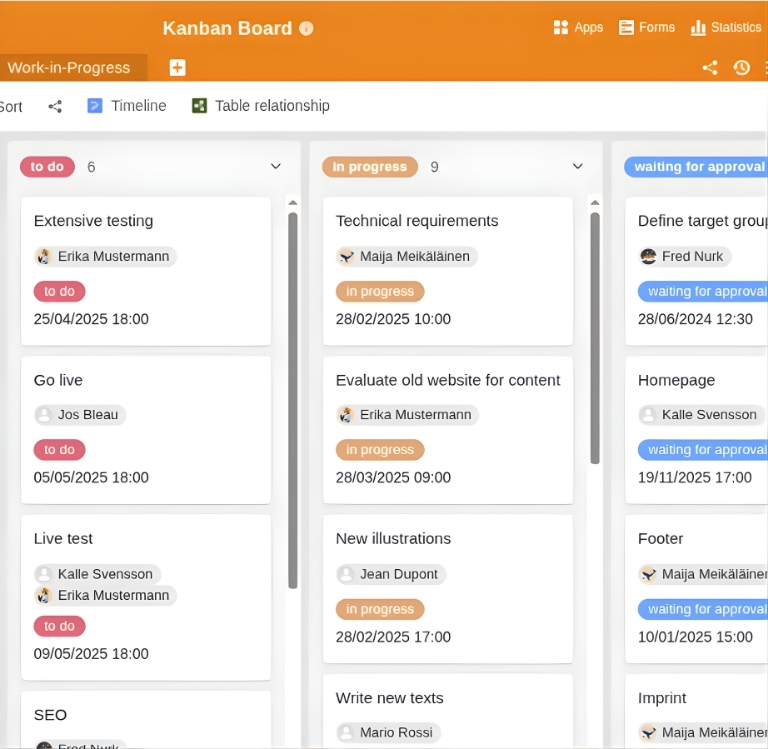Click the Kanban Board title
The image size is (768, 749).
227,28
